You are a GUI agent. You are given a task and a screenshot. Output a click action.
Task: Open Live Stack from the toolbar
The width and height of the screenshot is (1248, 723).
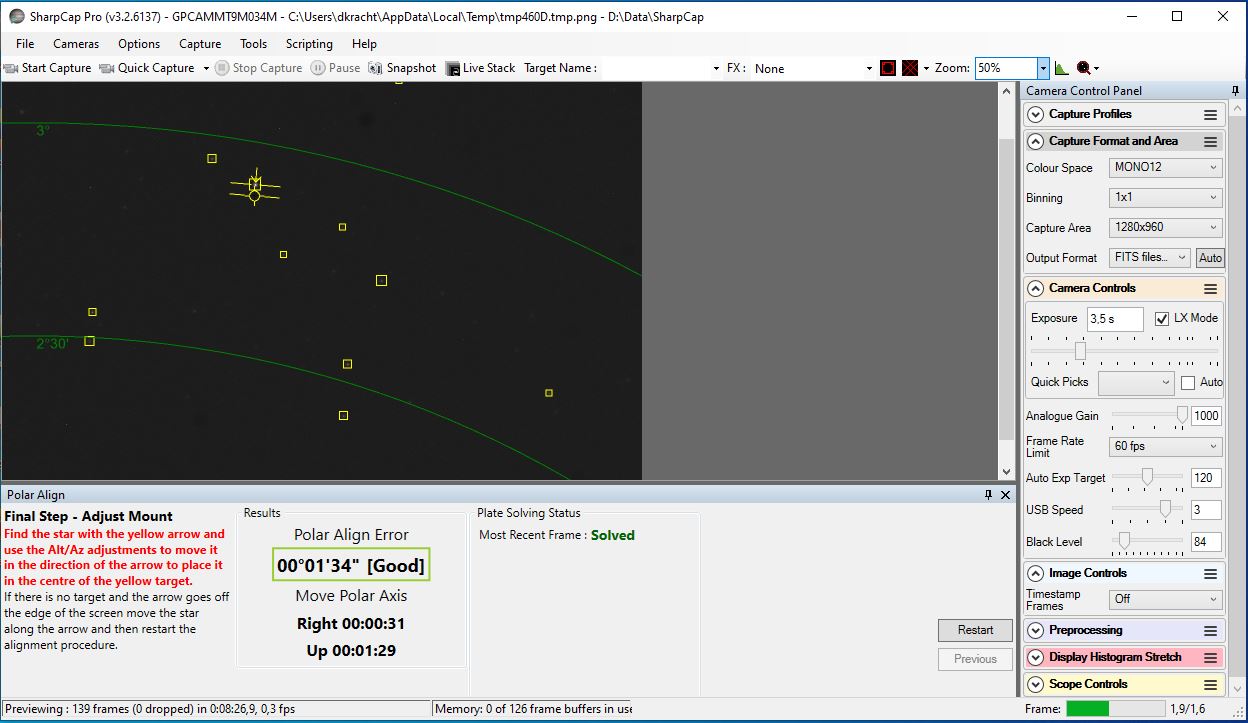[x=480, y=68]
